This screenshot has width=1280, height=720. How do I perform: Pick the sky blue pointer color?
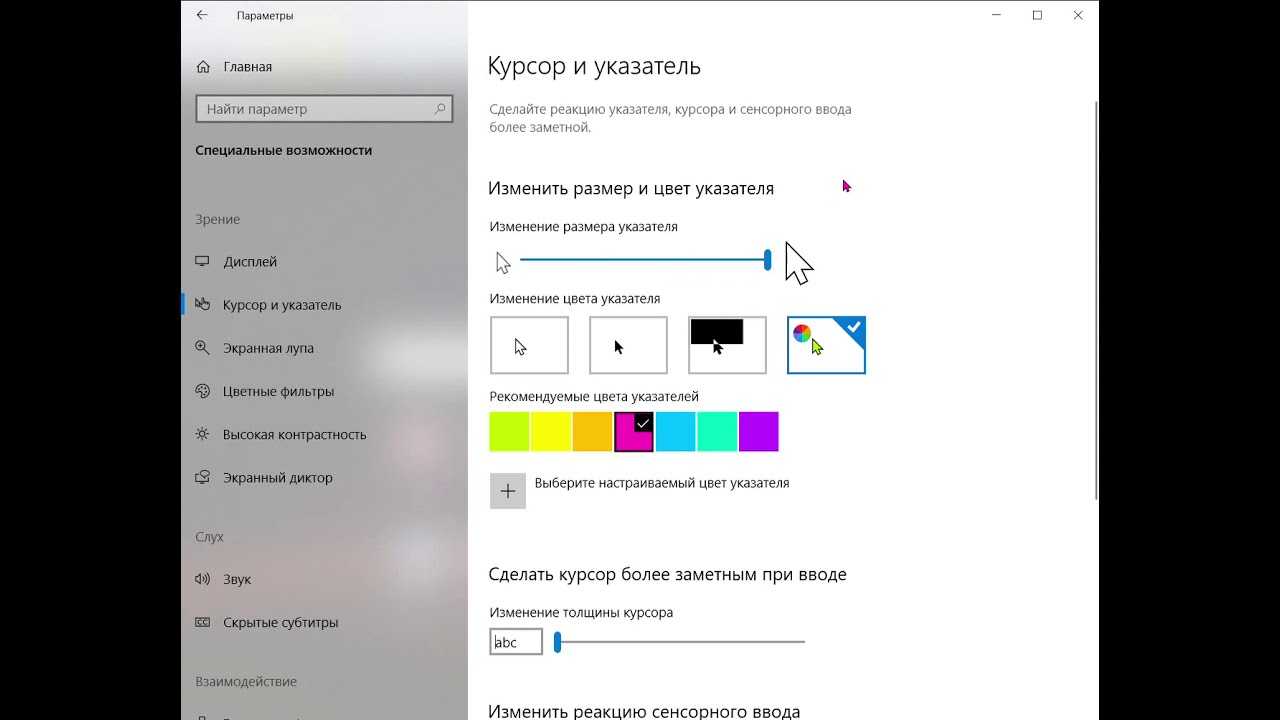tap(675, 432)
